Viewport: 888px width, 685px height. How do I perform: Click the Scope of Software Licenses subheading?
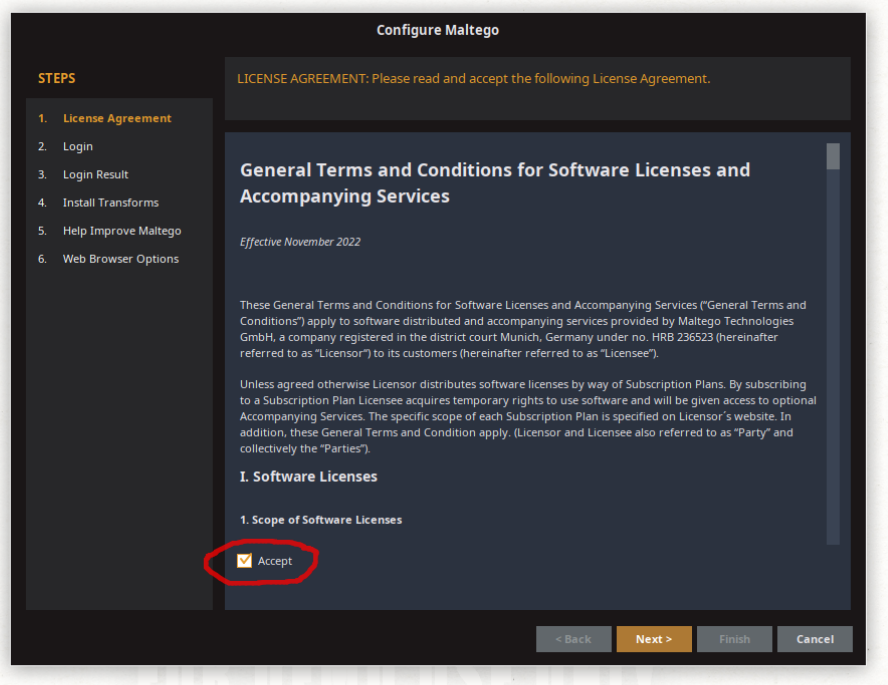click(321, 520)
